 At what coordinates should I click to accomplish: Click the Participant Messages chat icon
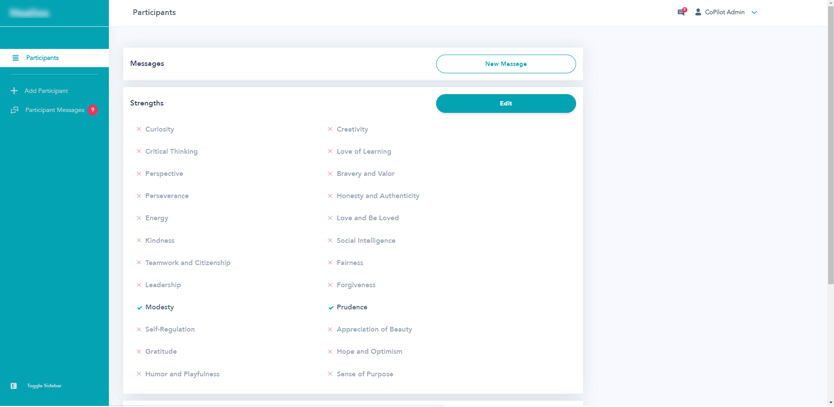(x=14, y=110)
